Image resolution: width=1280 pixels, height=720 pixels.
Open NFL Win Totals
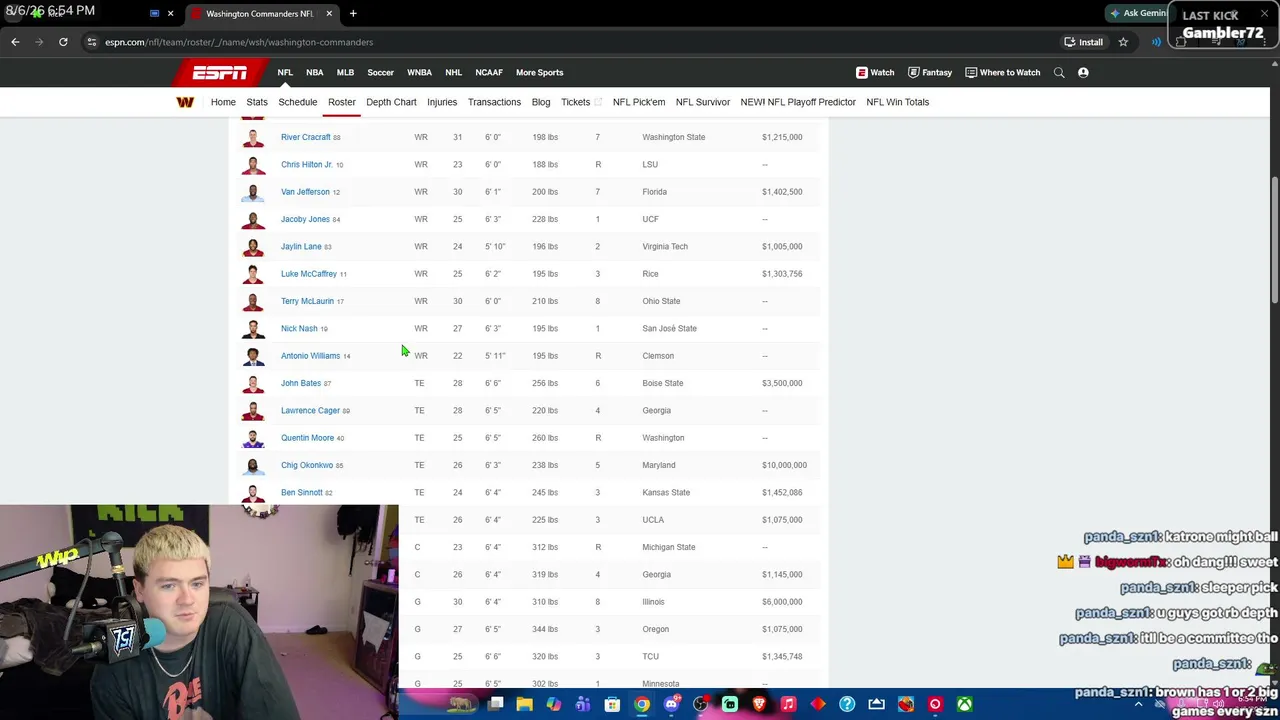point(898,102)
